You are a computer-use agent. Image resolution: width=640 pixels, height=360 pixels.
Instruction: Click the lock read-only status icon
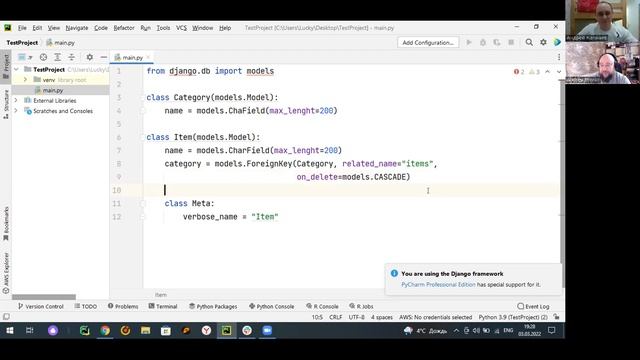[556, 317]
